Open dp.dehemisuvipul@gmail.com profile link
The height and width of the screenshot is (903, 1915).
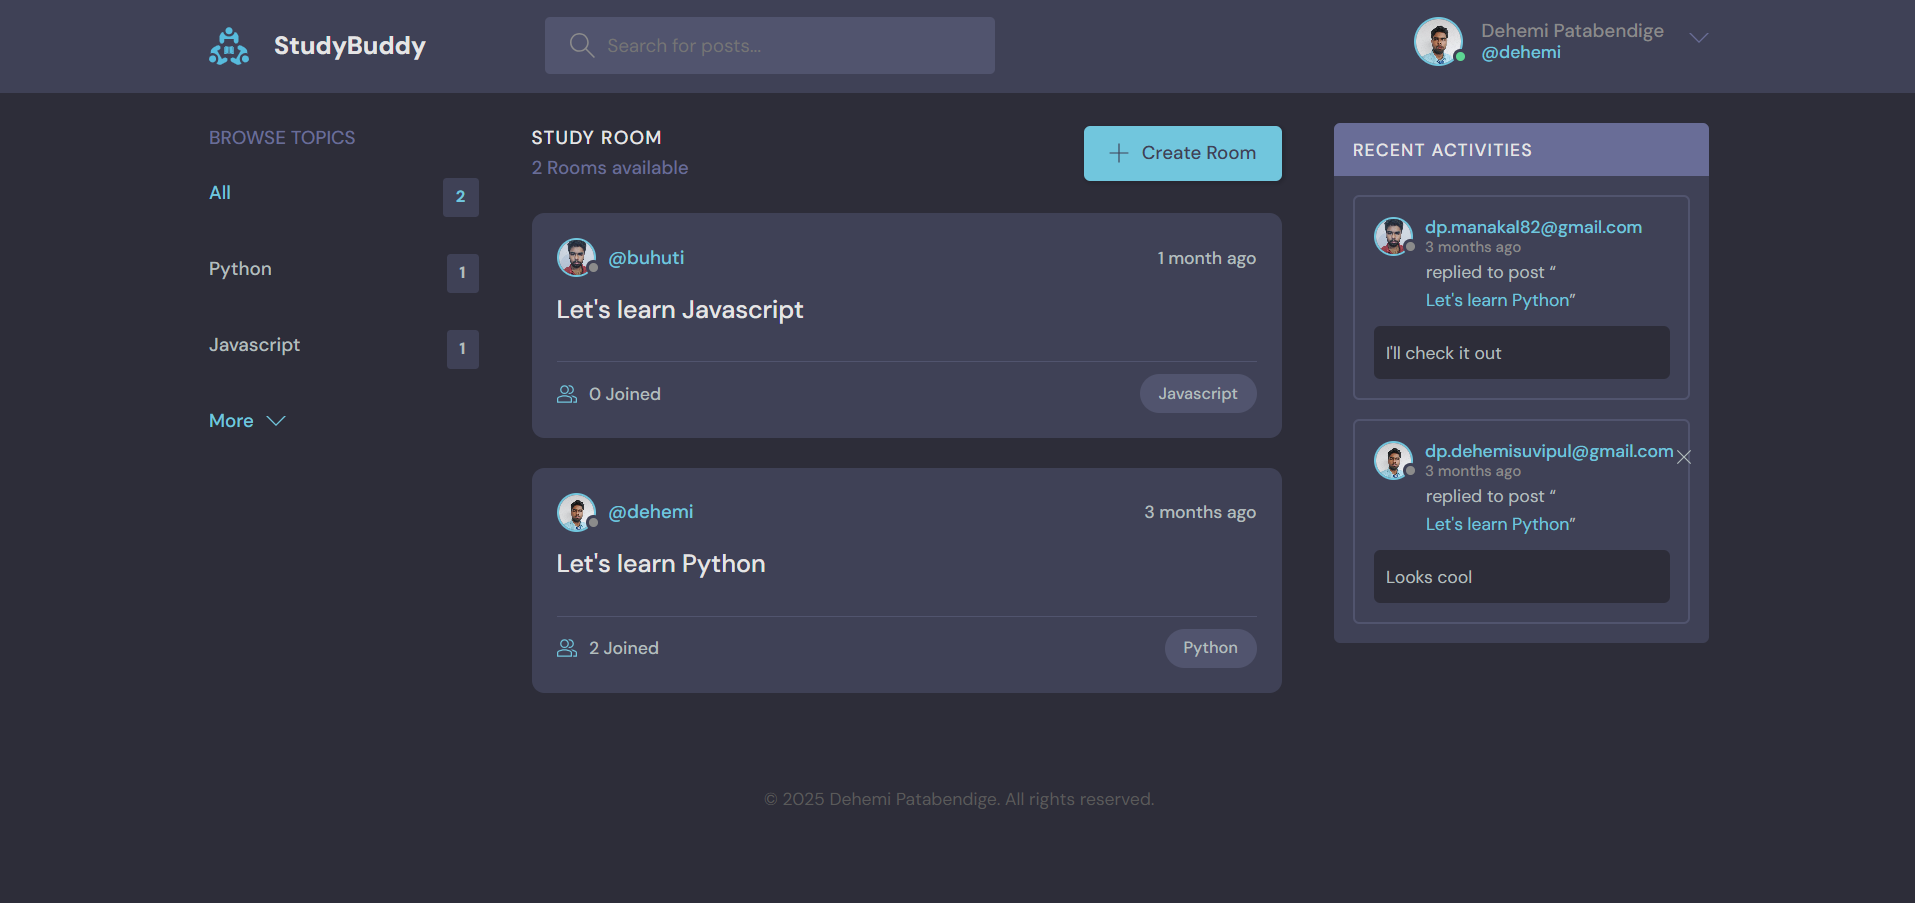(x=1548, y=451)
